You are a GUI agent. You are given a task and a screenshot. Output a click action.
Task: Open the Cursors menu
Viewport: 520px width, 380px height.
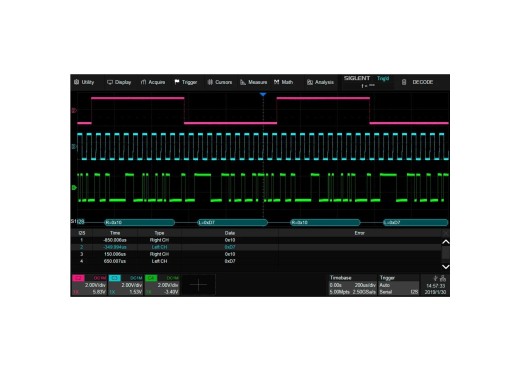coord(220,82)
